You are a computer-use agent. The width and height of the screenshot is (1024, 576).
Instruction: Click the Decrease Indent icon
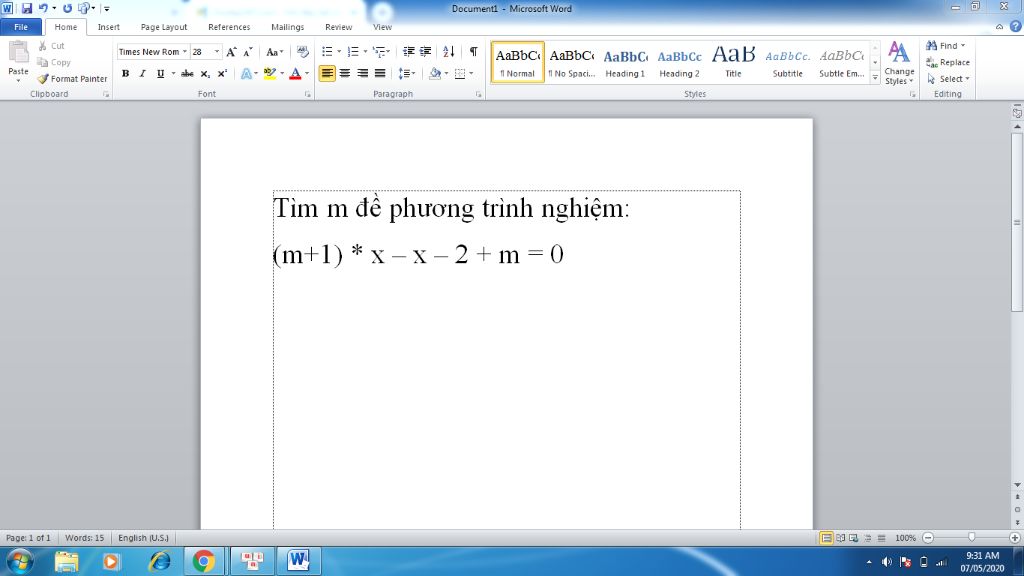point(409,52)
